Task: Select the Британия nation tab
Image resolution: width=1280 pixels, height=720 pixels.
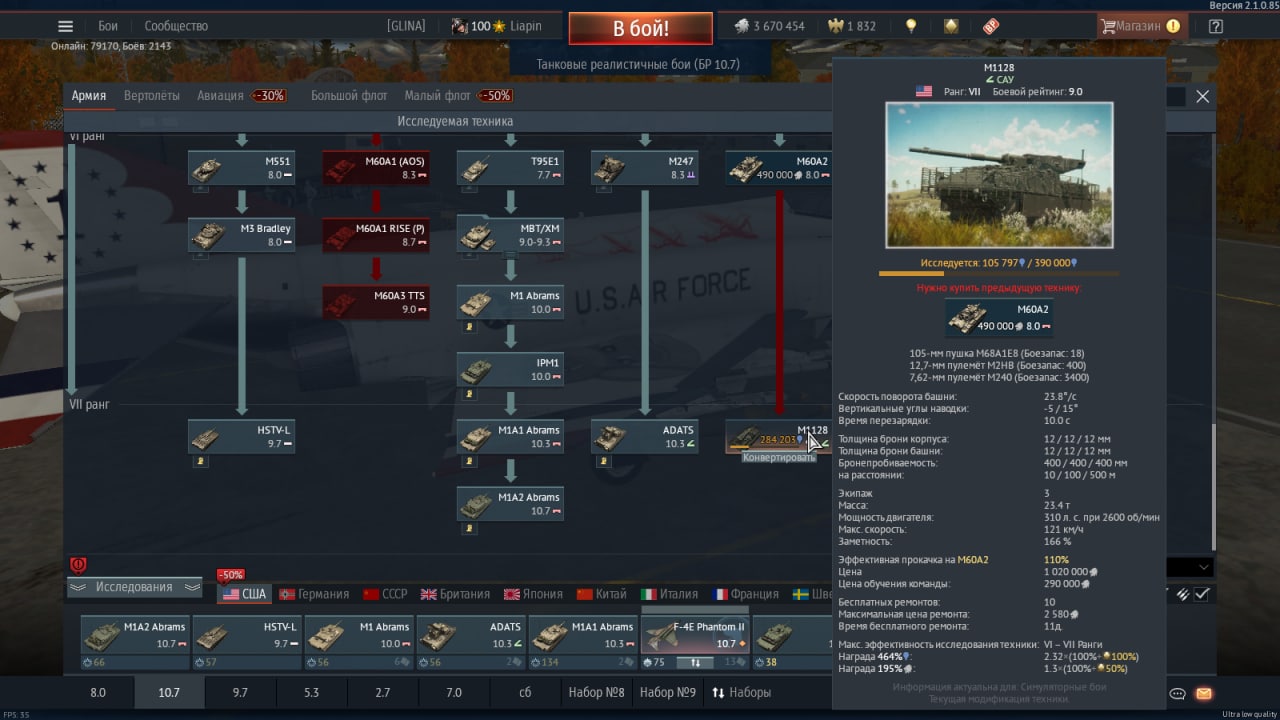Action: pyautogui.click(x=455, y=594)
